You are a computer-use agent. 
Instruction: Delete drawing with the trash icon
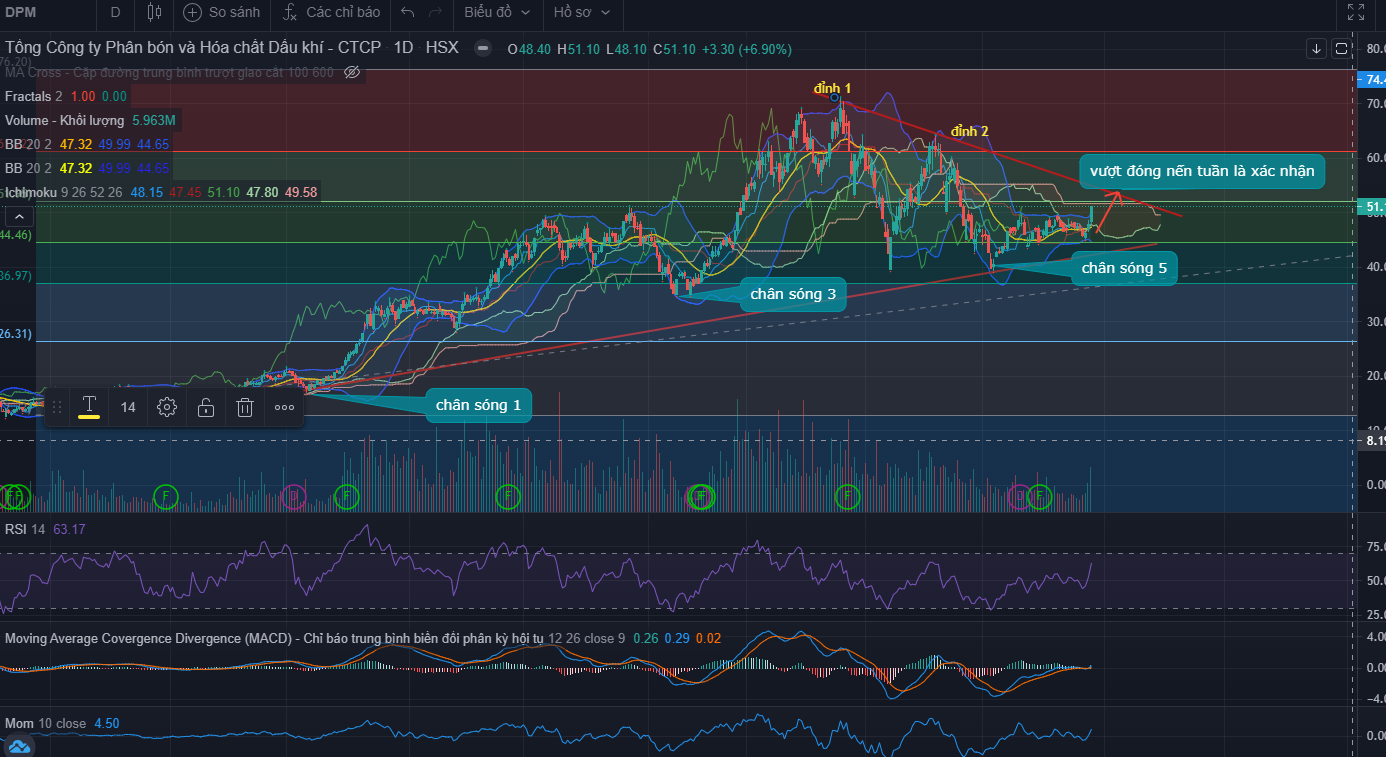point(245,407)
